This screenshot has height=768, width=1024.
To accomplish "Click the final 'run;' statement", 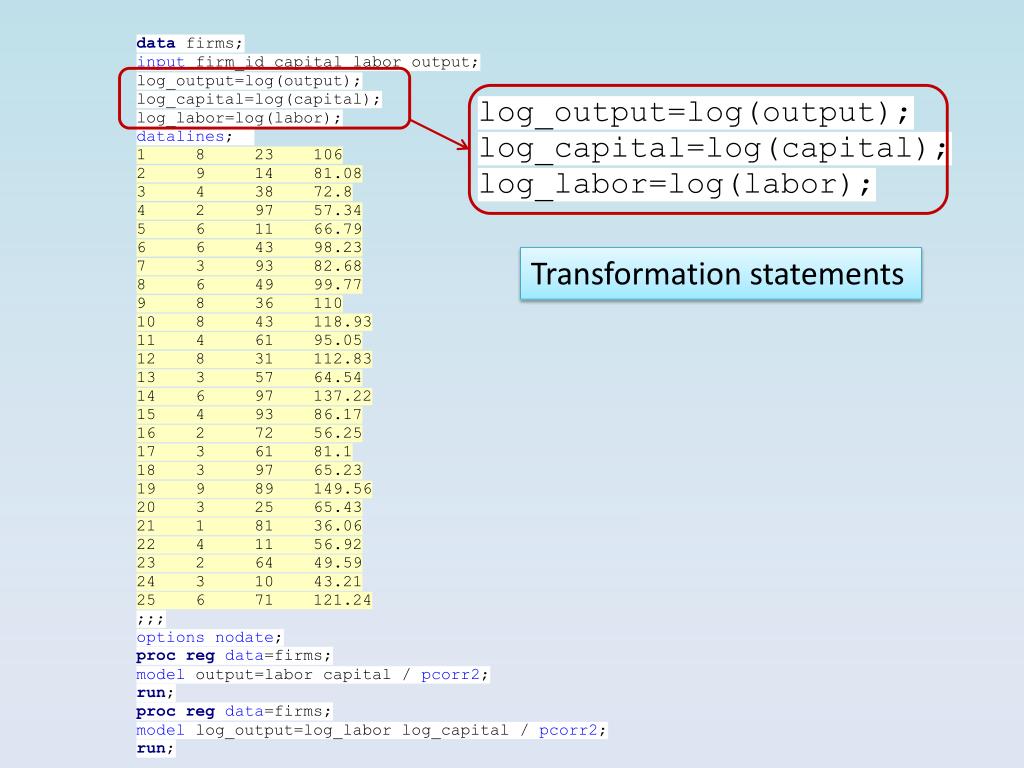I will [x=155, y=748].
